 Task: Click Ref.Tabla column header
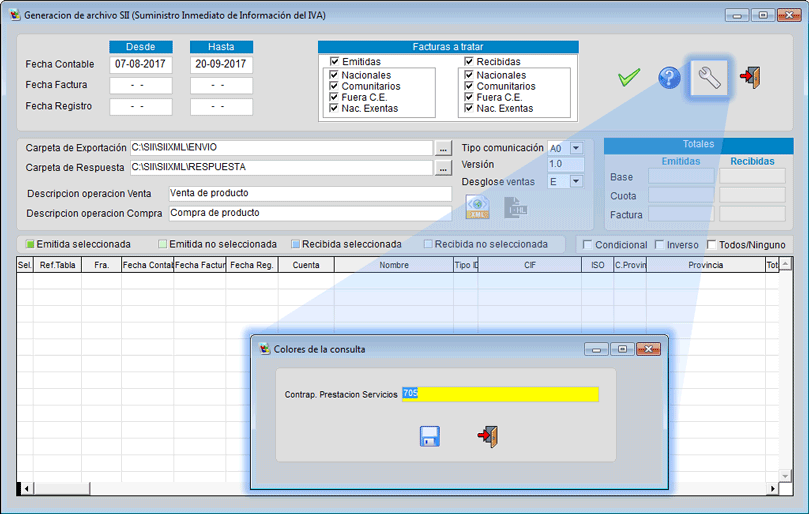[57, 265]
